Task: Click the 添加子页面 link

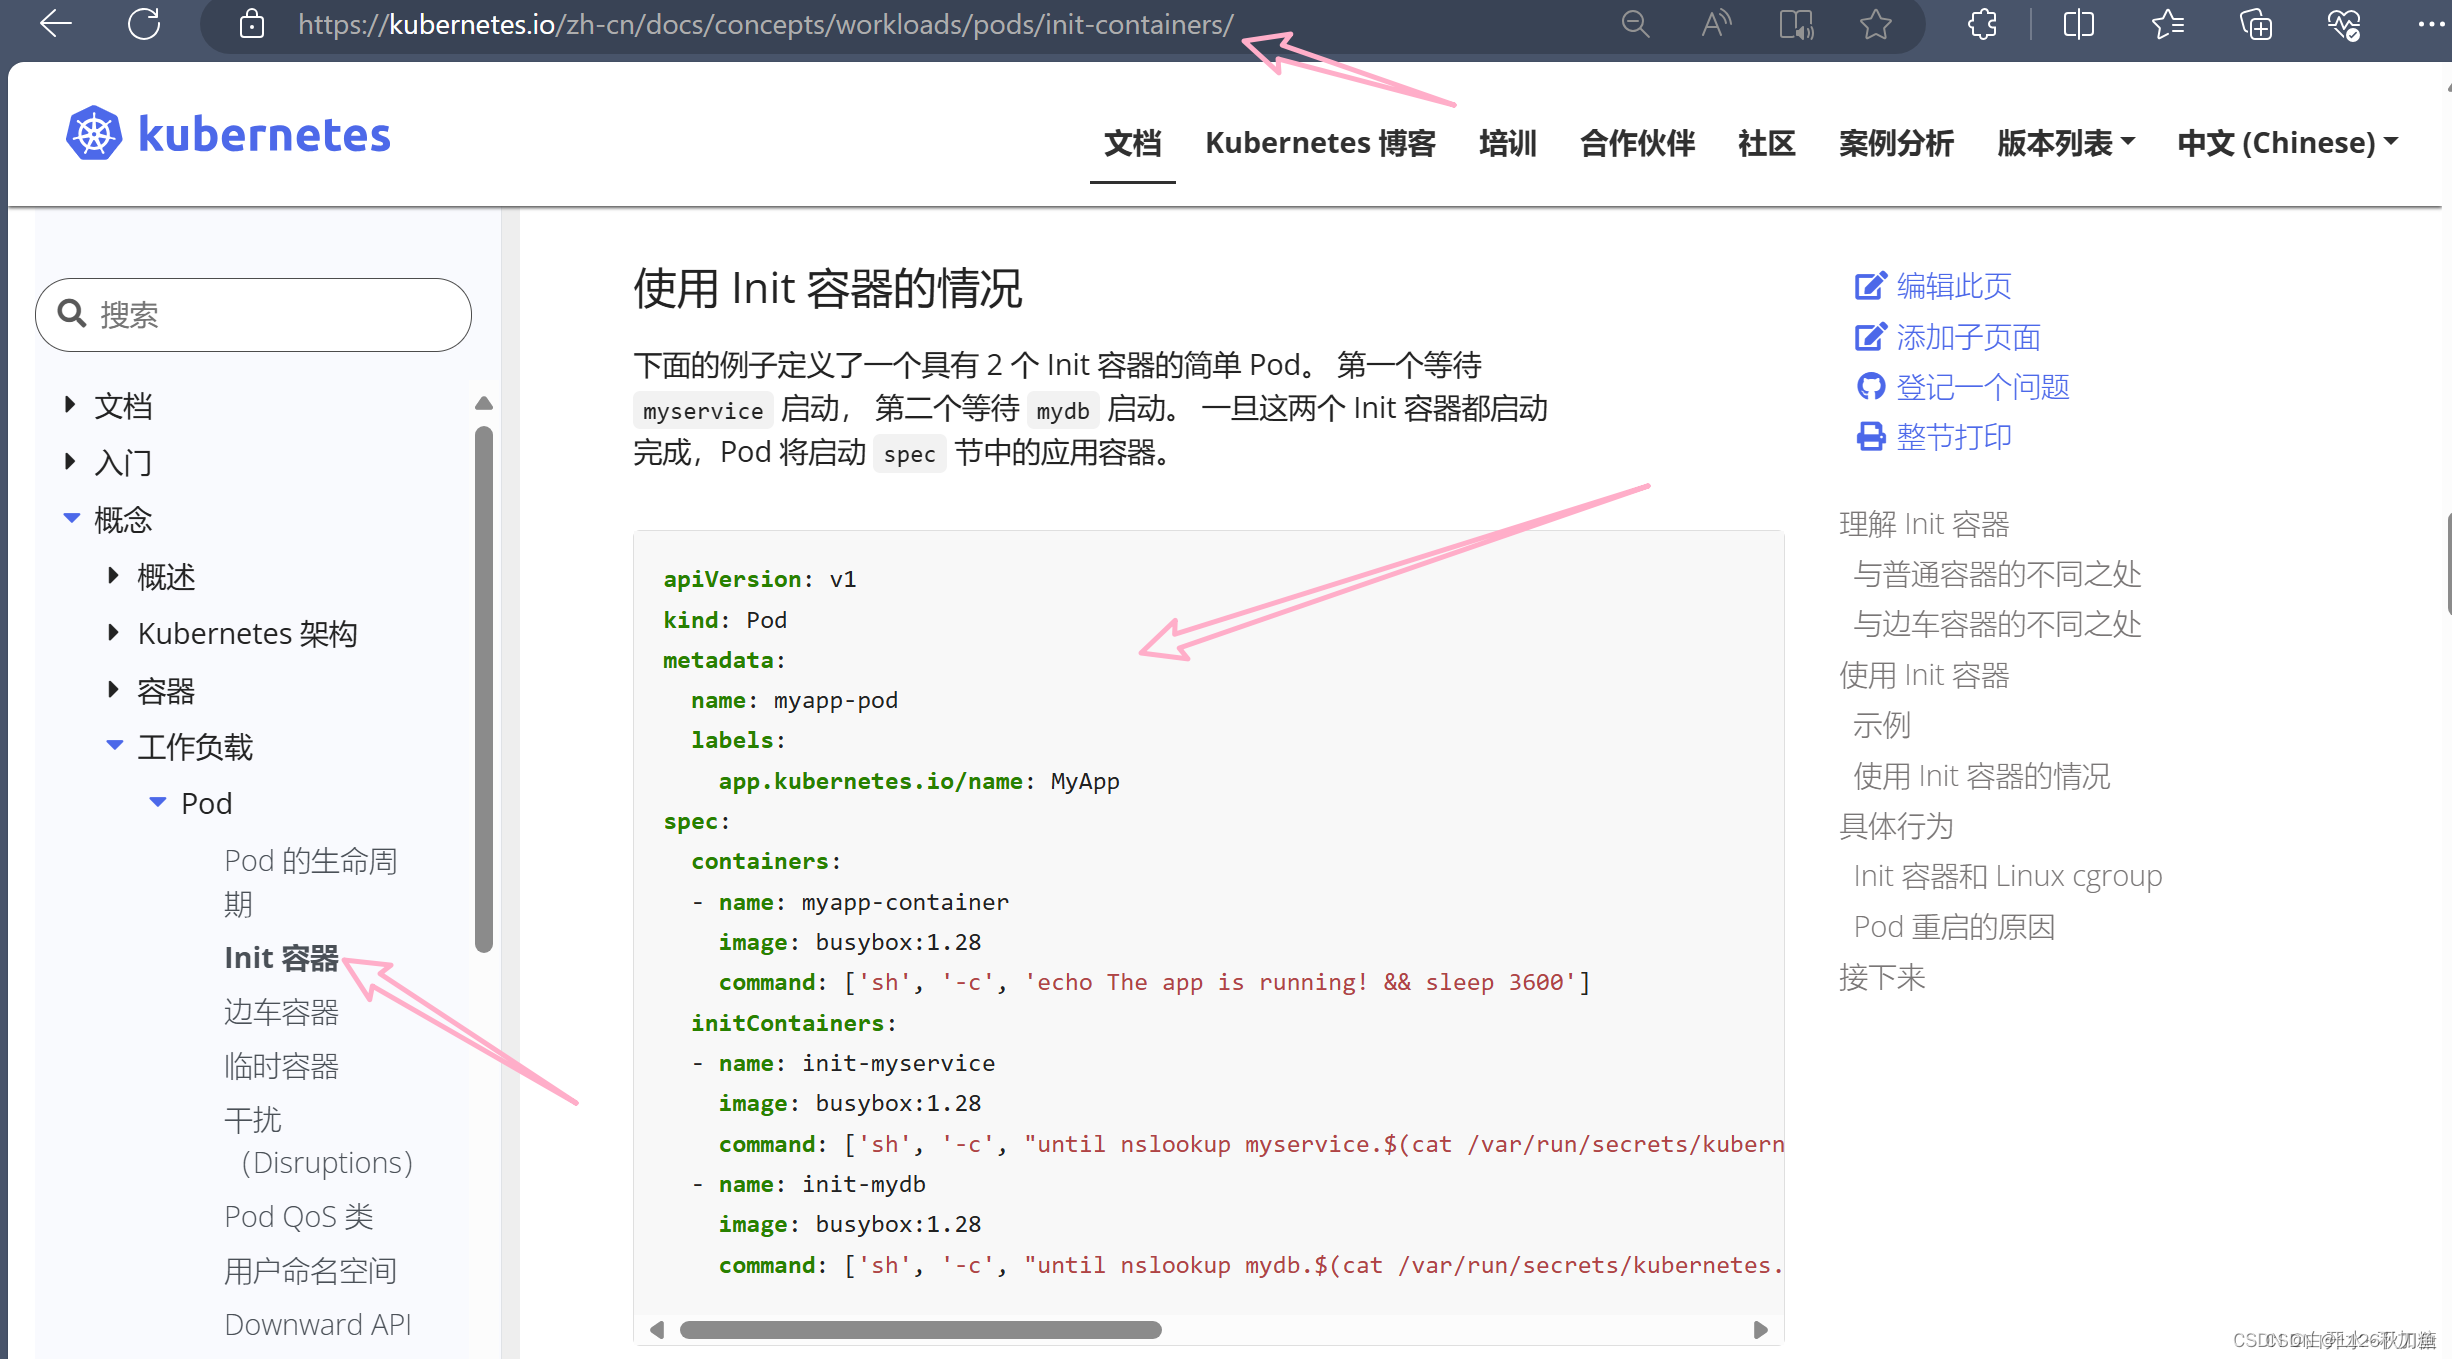Action: [1968, 337]
